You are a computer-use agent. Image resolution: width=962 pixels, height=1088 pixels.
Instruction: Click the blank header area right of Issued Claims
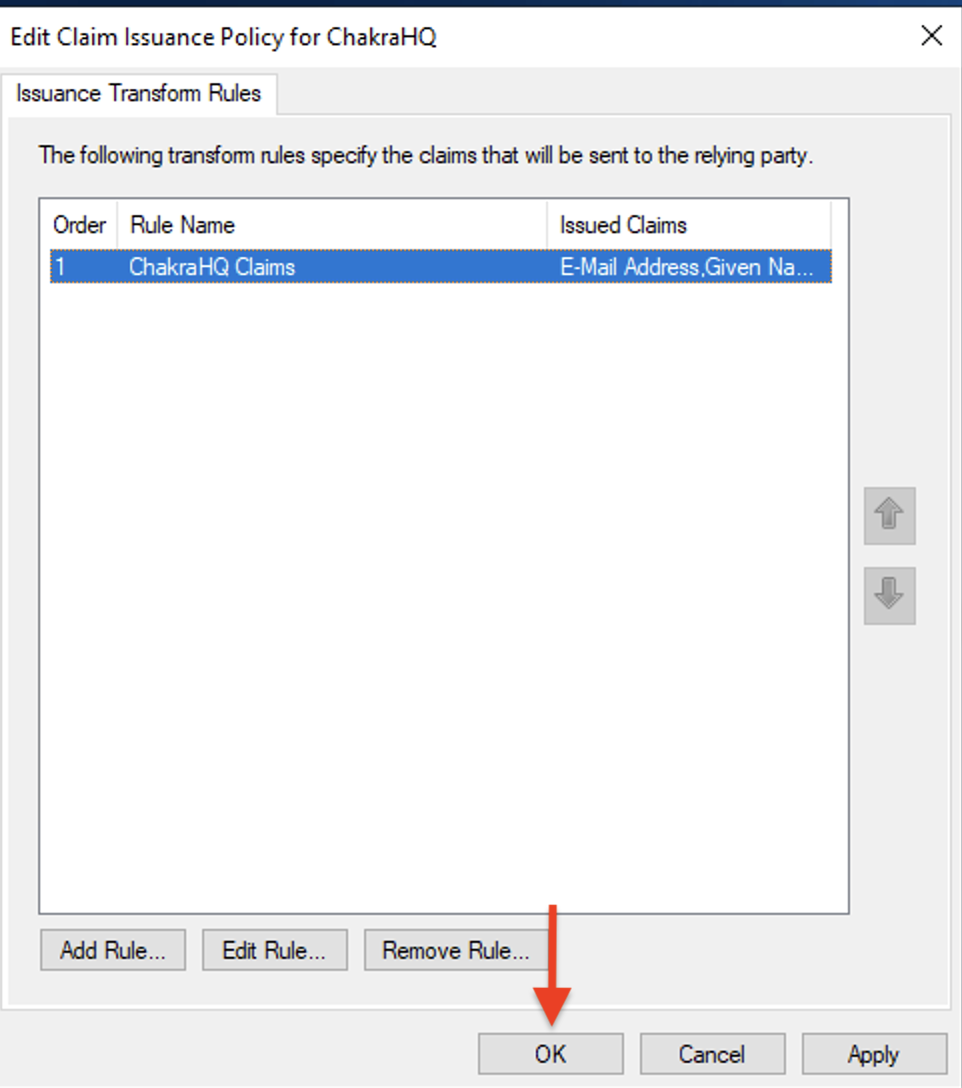tap(838, 225)
